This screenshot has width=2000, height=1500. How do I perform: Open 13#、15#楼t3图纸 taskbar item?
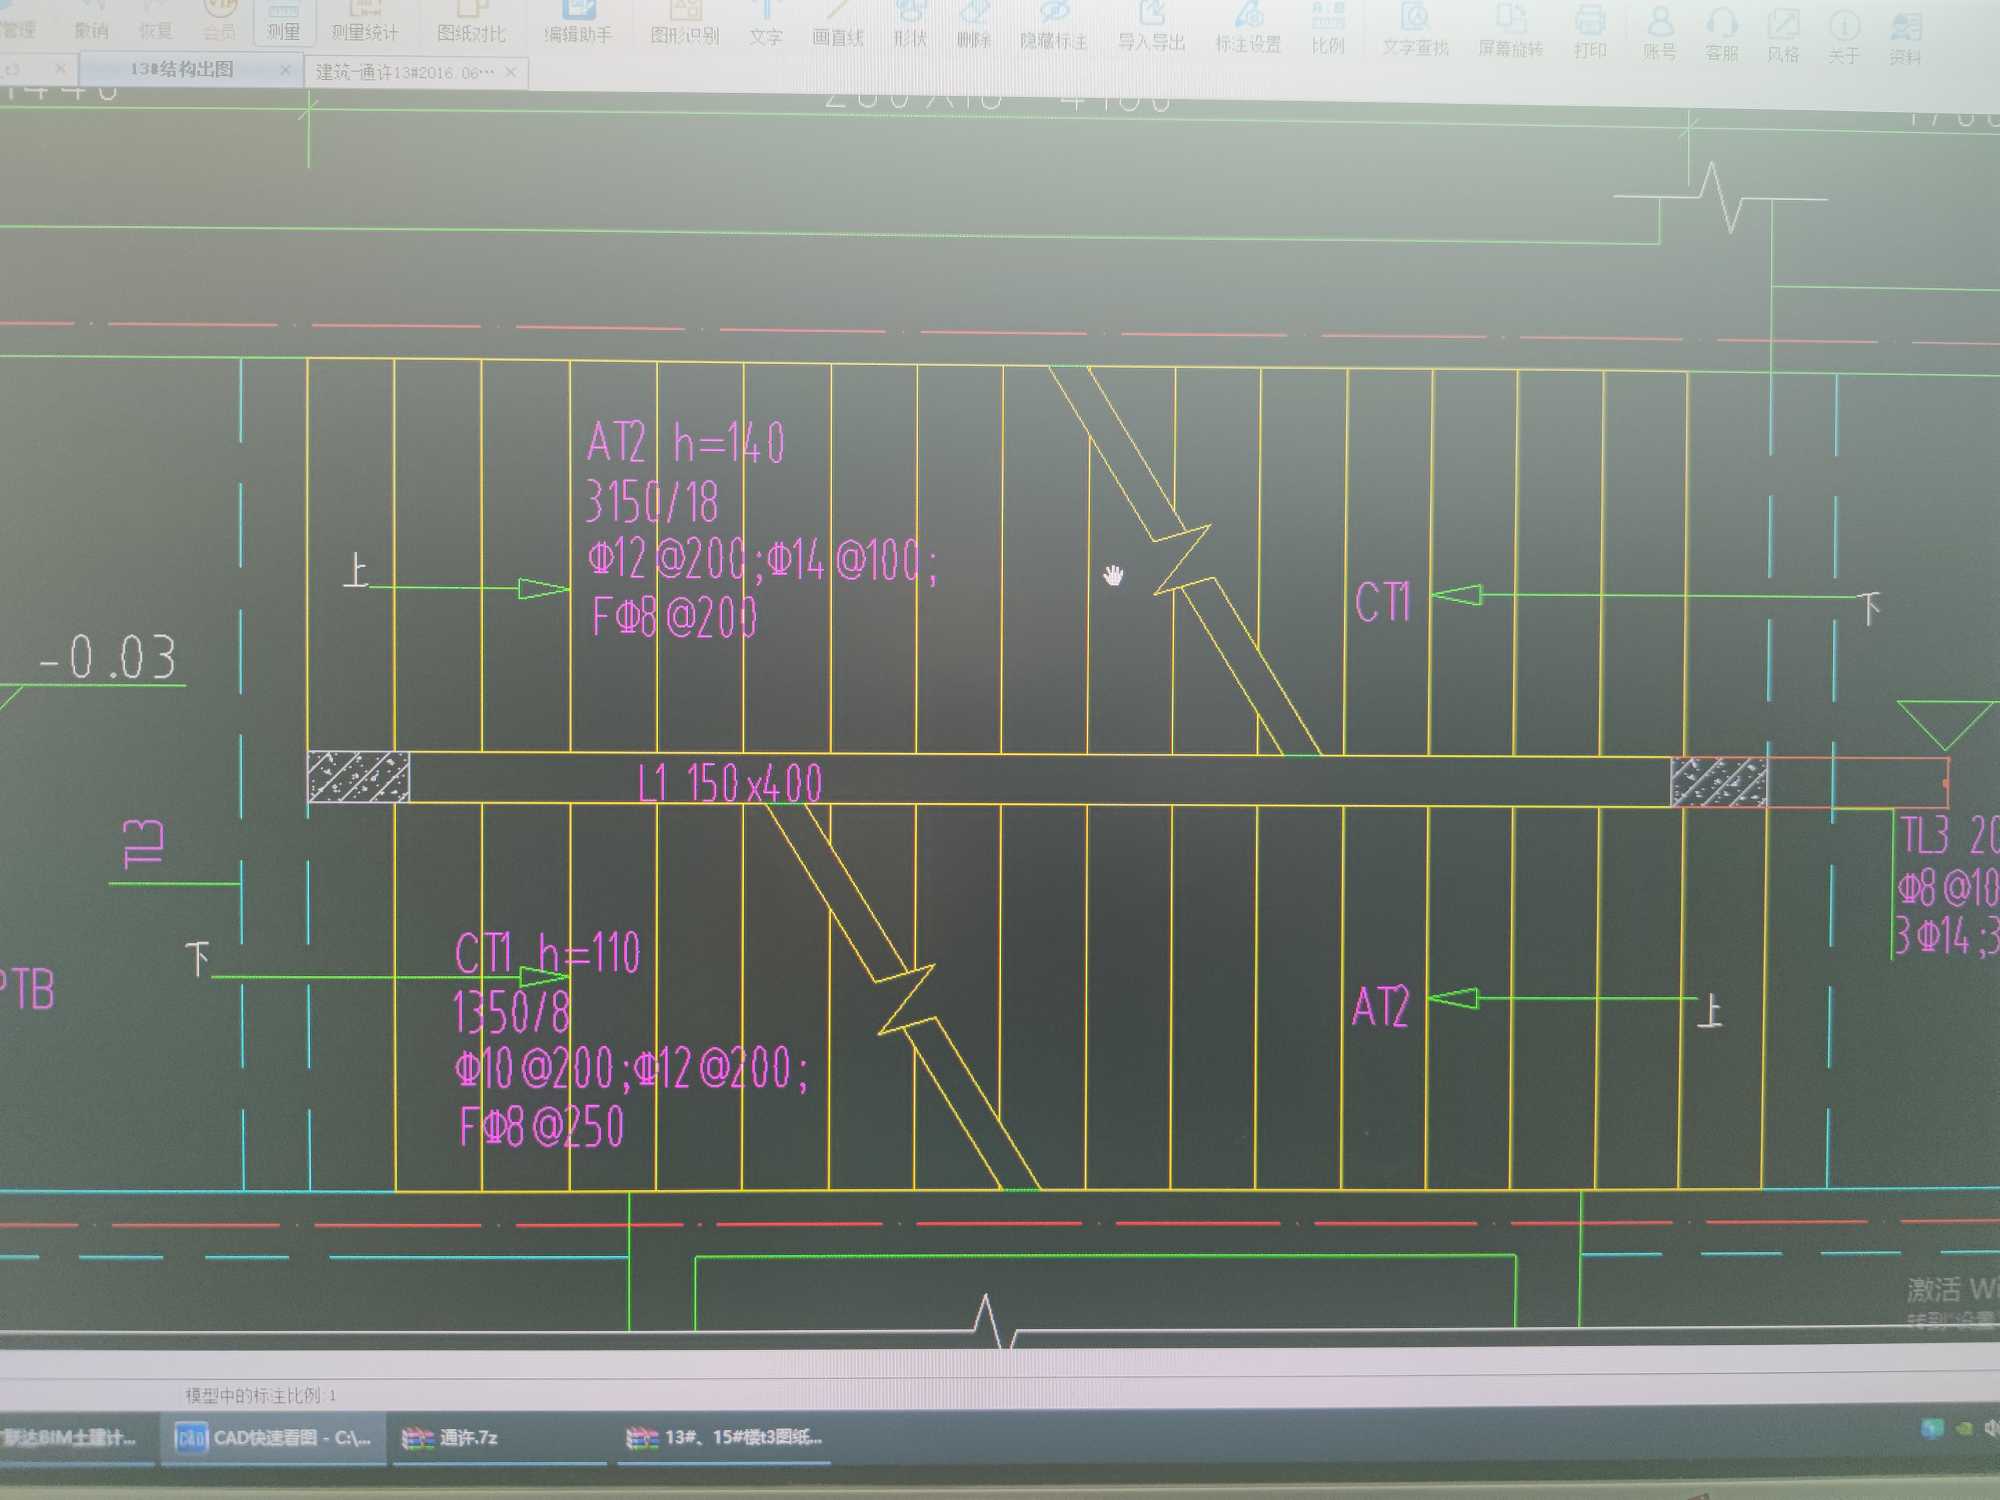pos(724,1437)
